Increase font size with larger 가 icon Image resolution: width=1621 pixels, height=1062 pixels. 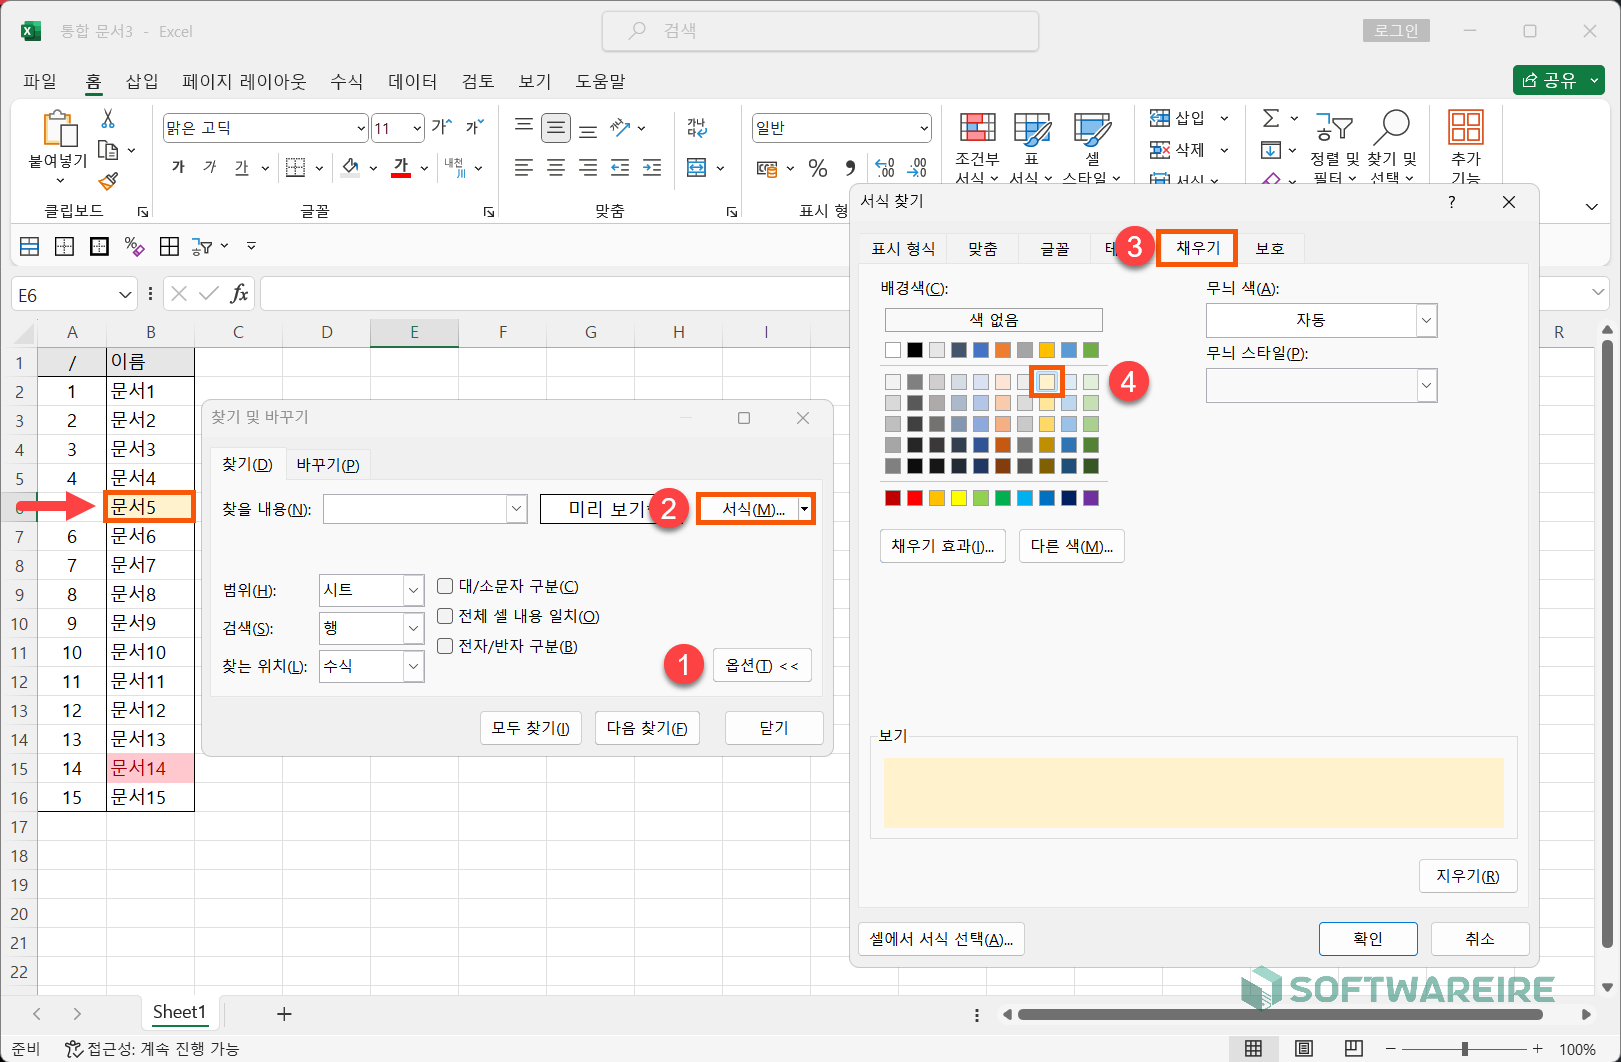point(441,127)
